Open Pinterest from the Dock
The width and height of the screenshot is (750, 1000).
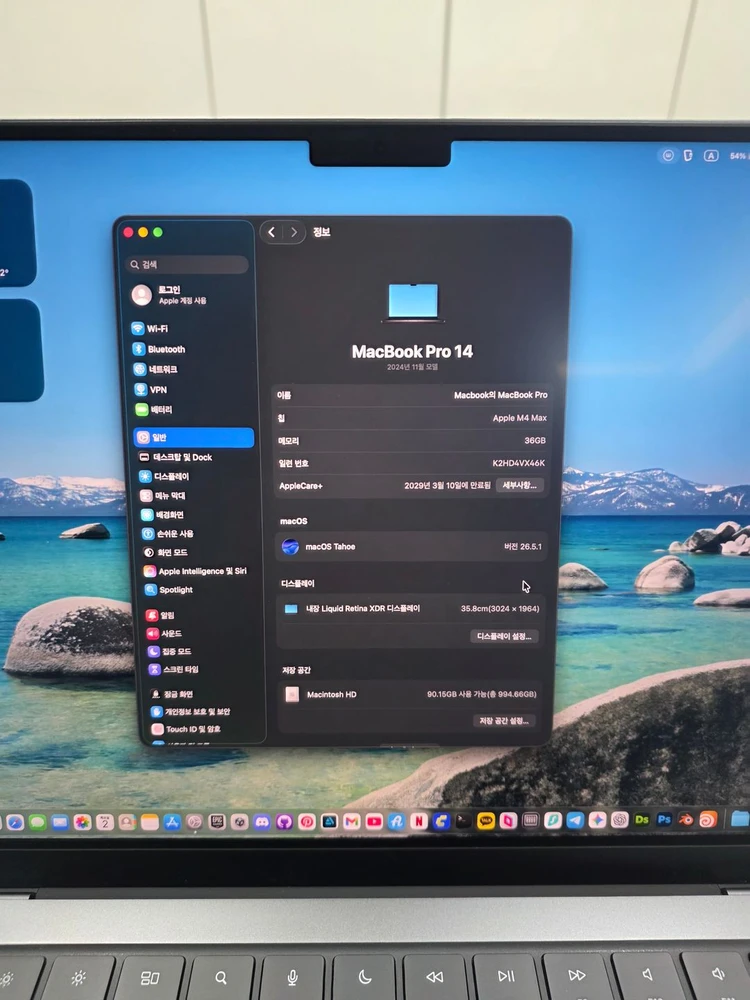click(x=307, y=822)
